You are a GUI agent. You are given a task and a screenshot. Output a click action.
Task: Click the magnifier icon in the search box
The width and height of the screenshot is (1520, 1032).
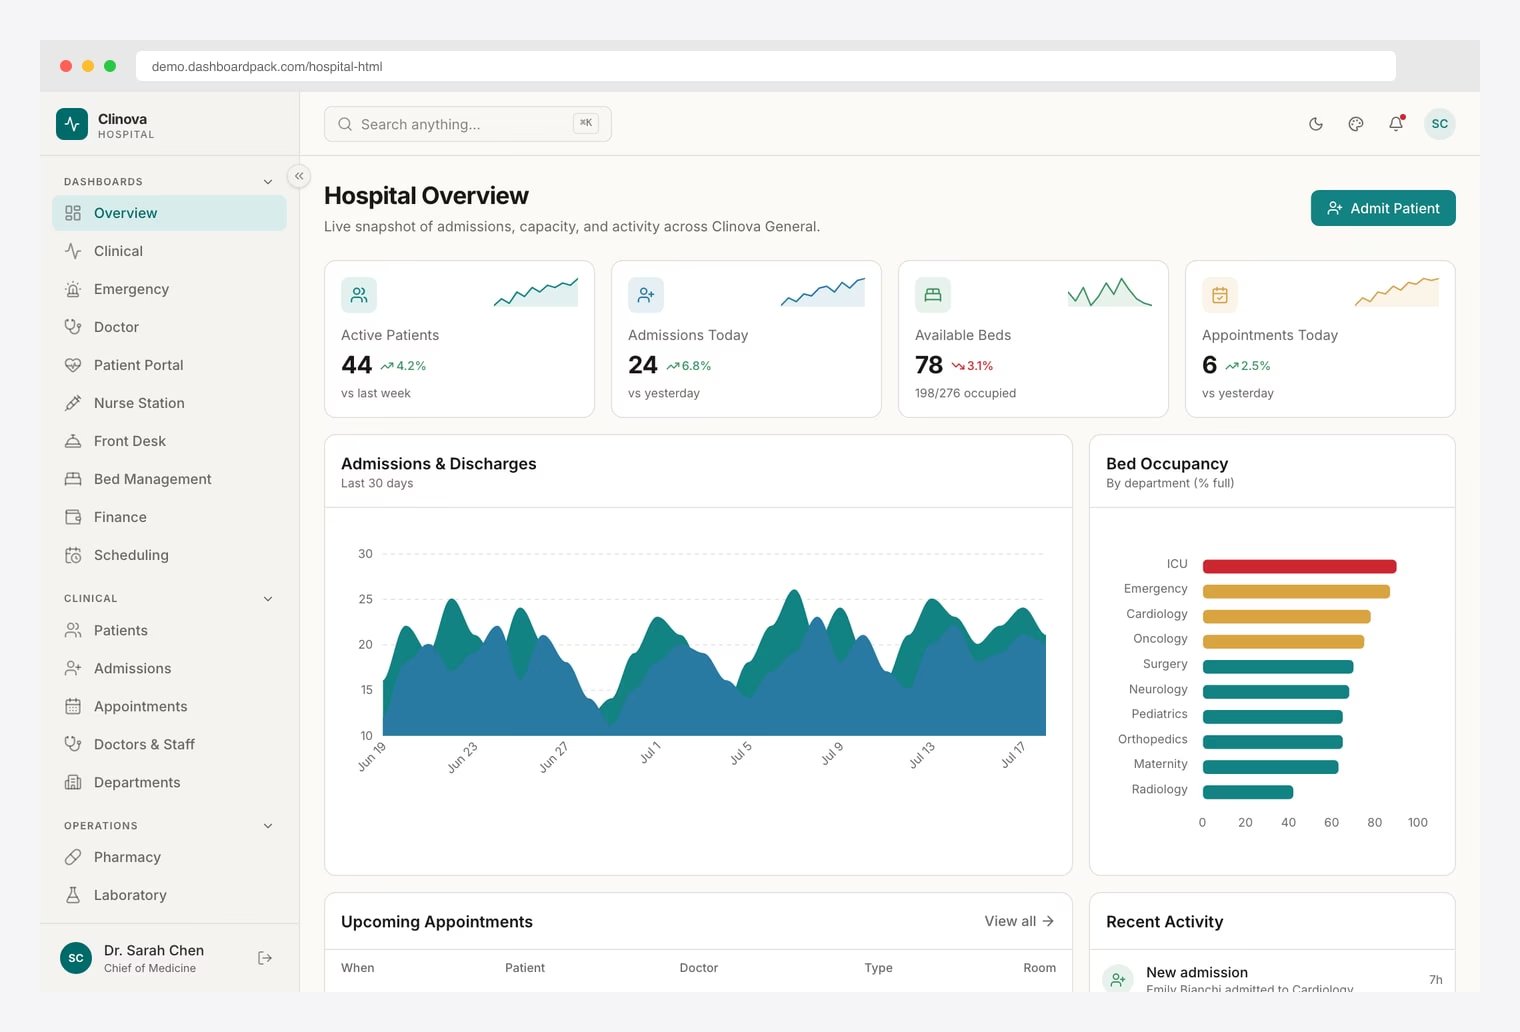click(345, 124)
